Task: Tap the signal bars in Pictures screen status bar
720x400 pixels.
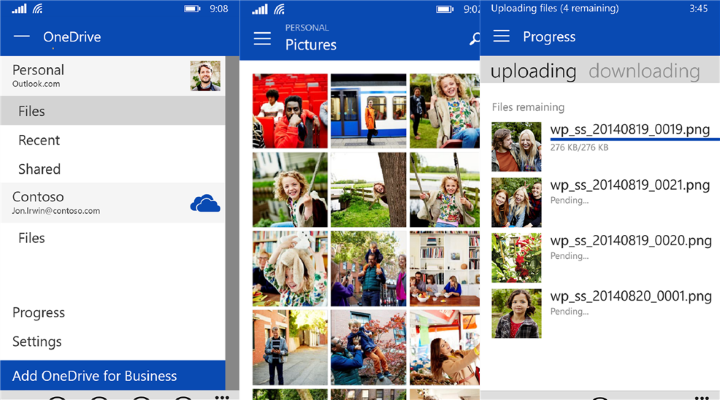Action: (259, 9)
